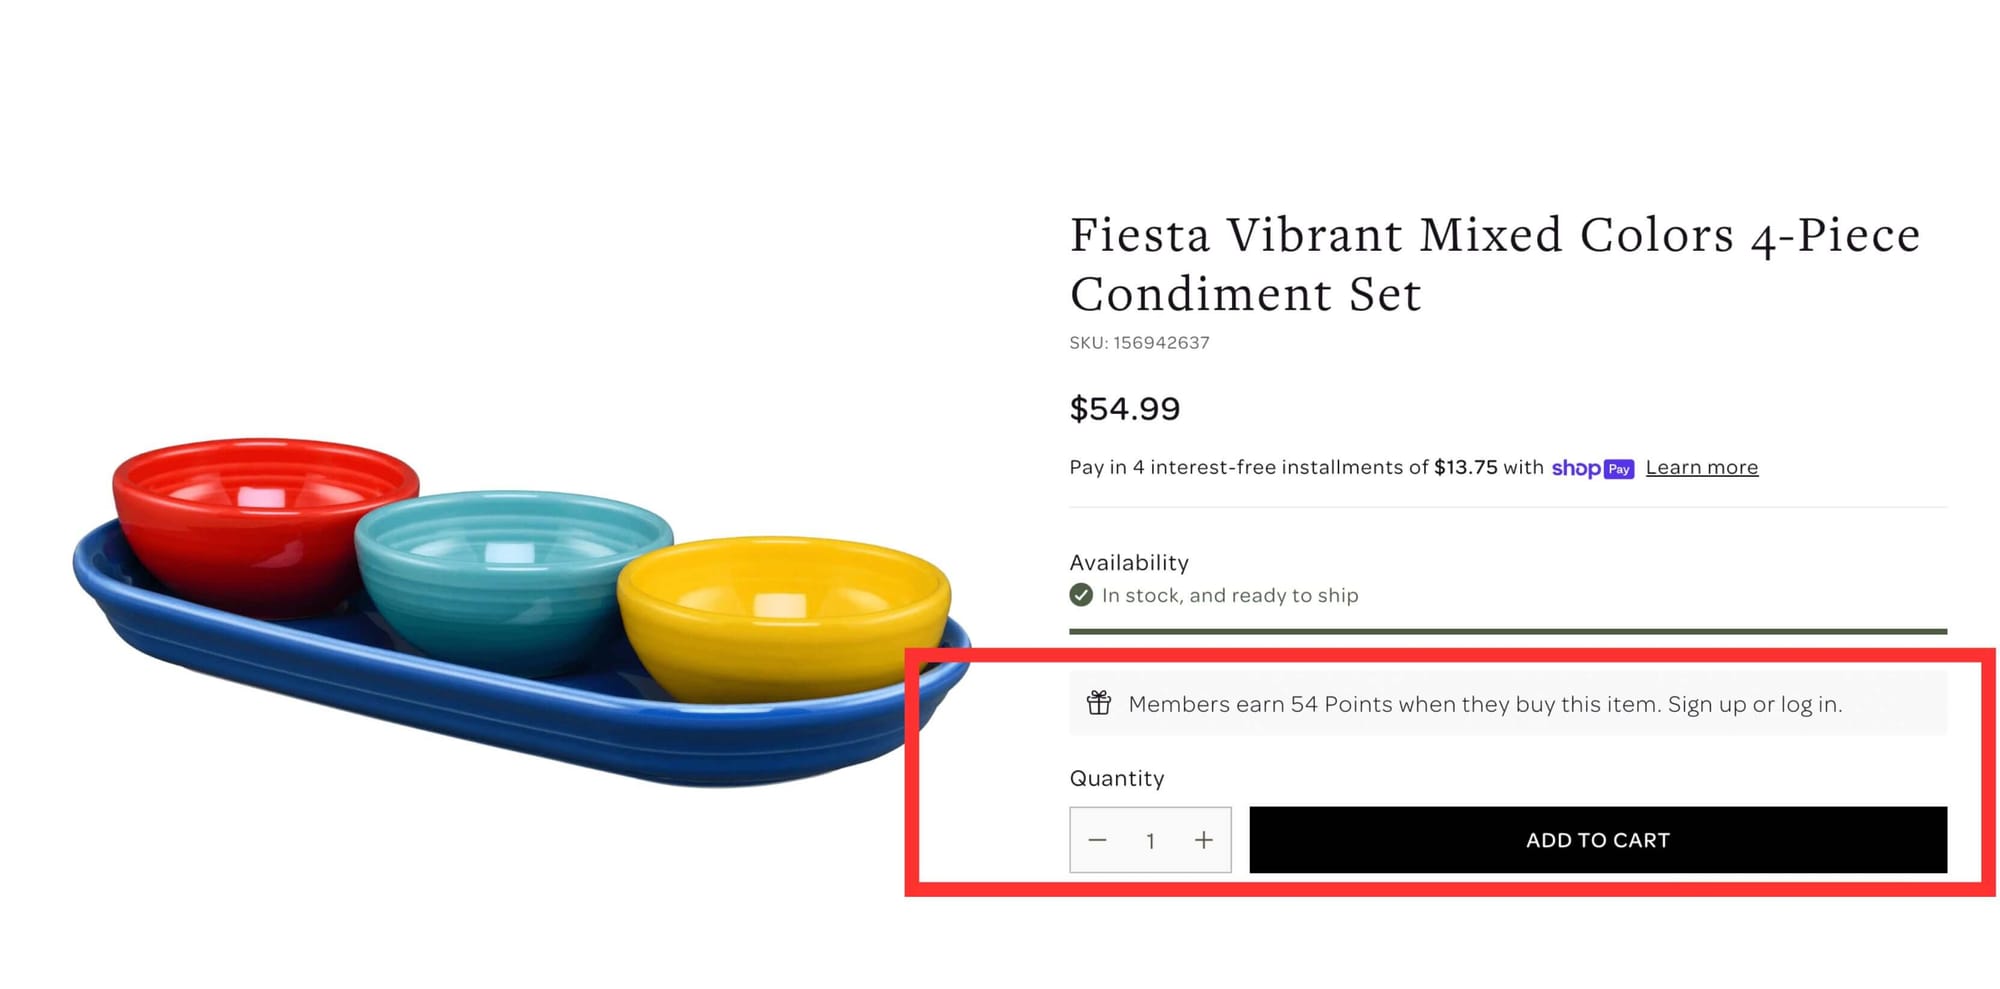
Task: Open the Learn more installment details
Action: tap(1701, 467)
